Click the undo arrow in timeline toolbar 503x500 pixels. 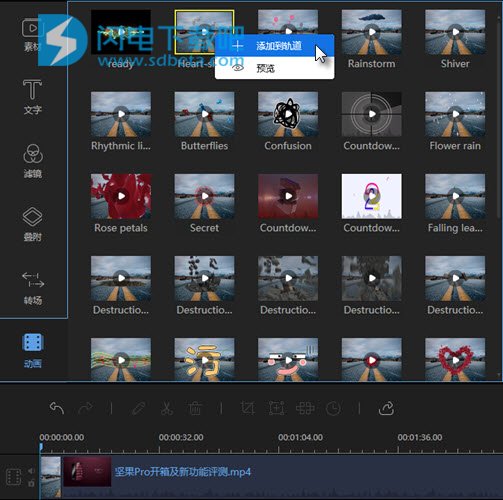(x=57, y=408)
